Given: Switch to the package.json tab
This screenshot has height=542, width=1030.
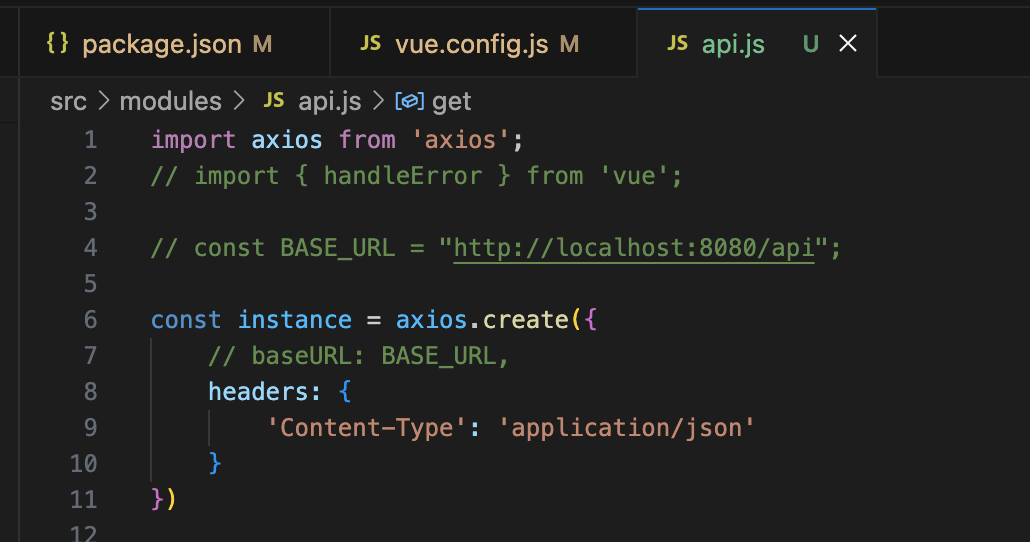Looking at the screenshot, I should tap(174, 44).
